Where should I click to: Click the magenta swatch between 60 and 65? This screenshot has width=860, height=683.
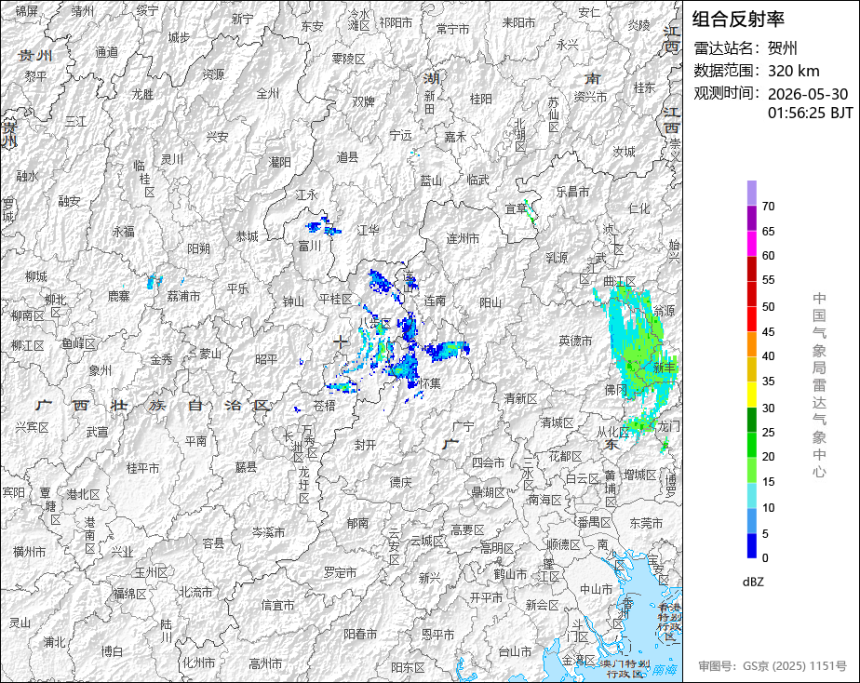tap(751, 243)
